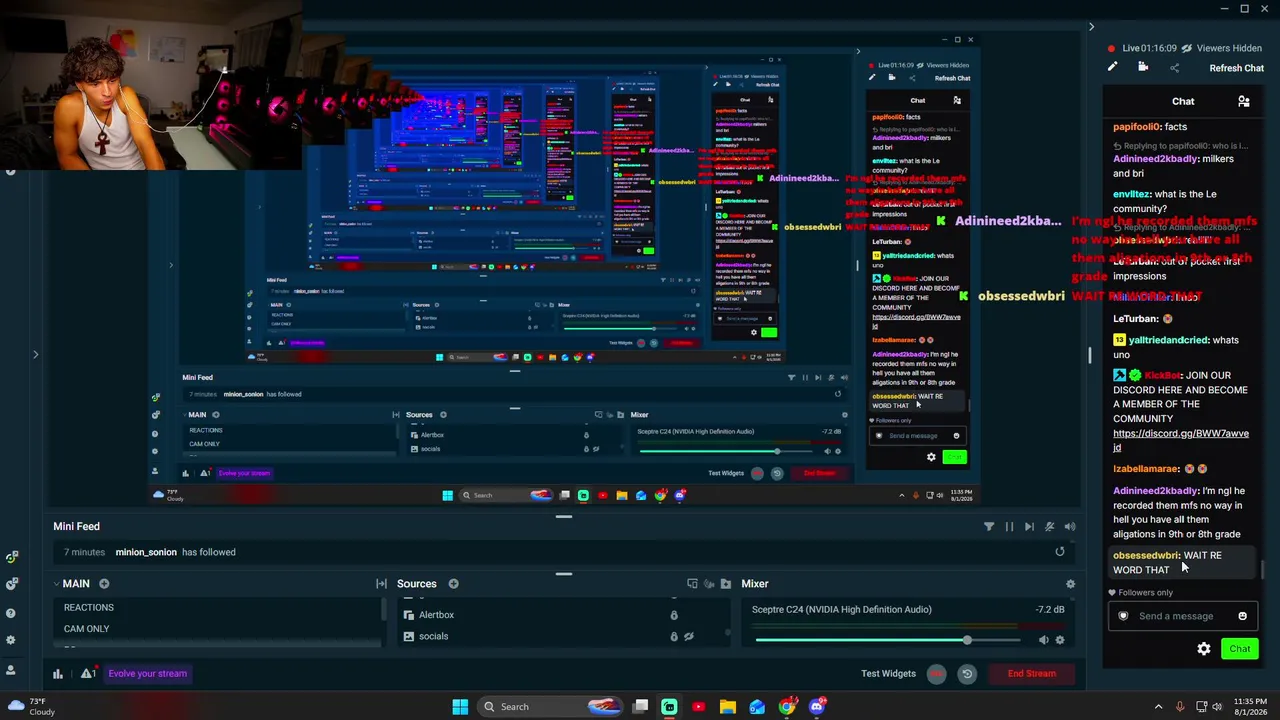Click Refresh Chat
Screen dimensions: 1280x720
[1236, 68]
